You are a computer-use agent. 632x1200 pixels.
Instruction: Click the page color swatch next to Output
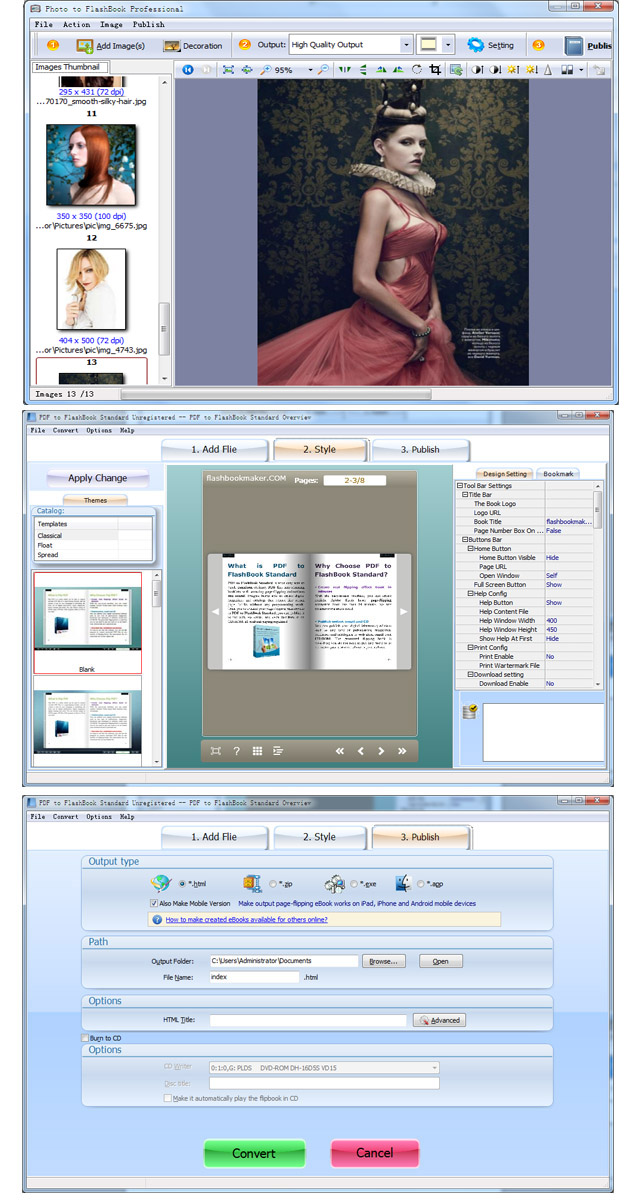tap(430, 45)
